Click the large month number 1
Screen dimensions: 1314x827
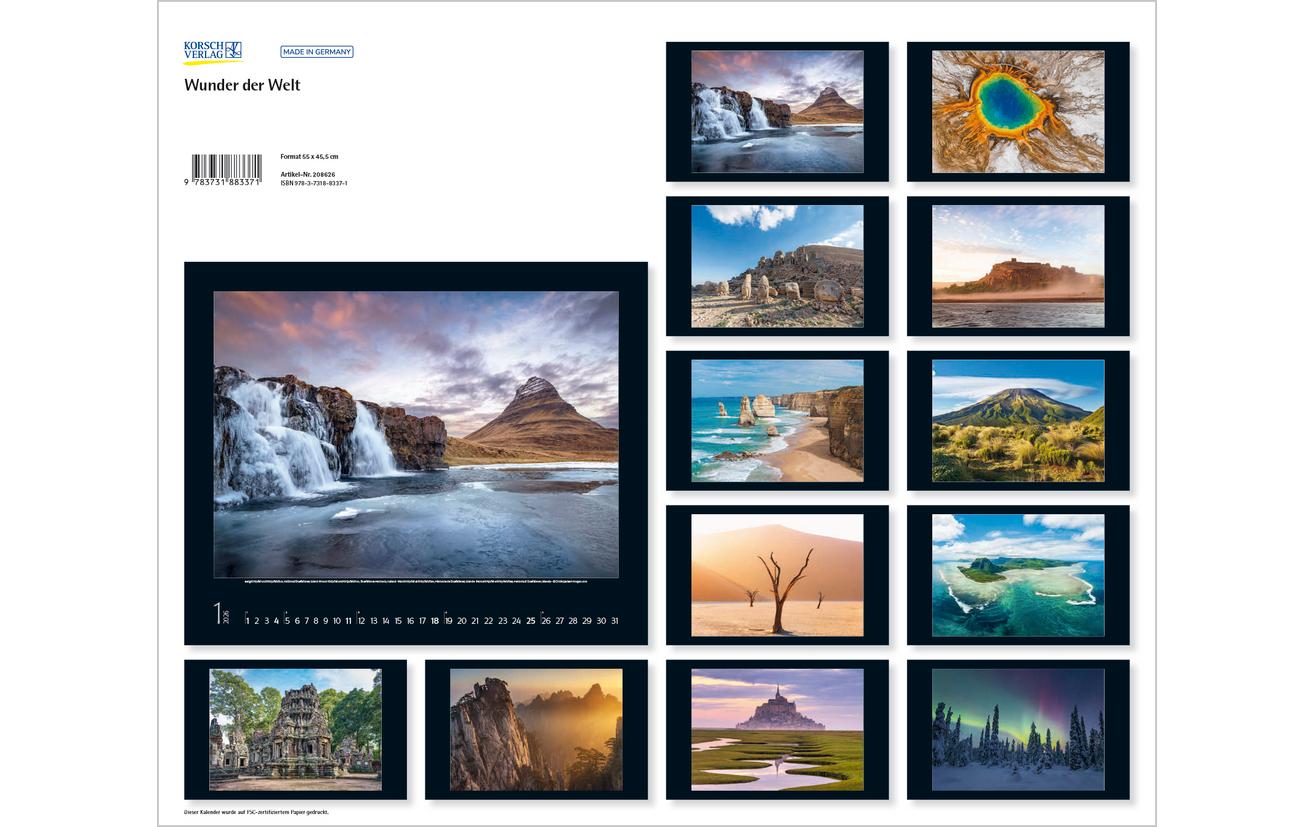pos(217,613)
